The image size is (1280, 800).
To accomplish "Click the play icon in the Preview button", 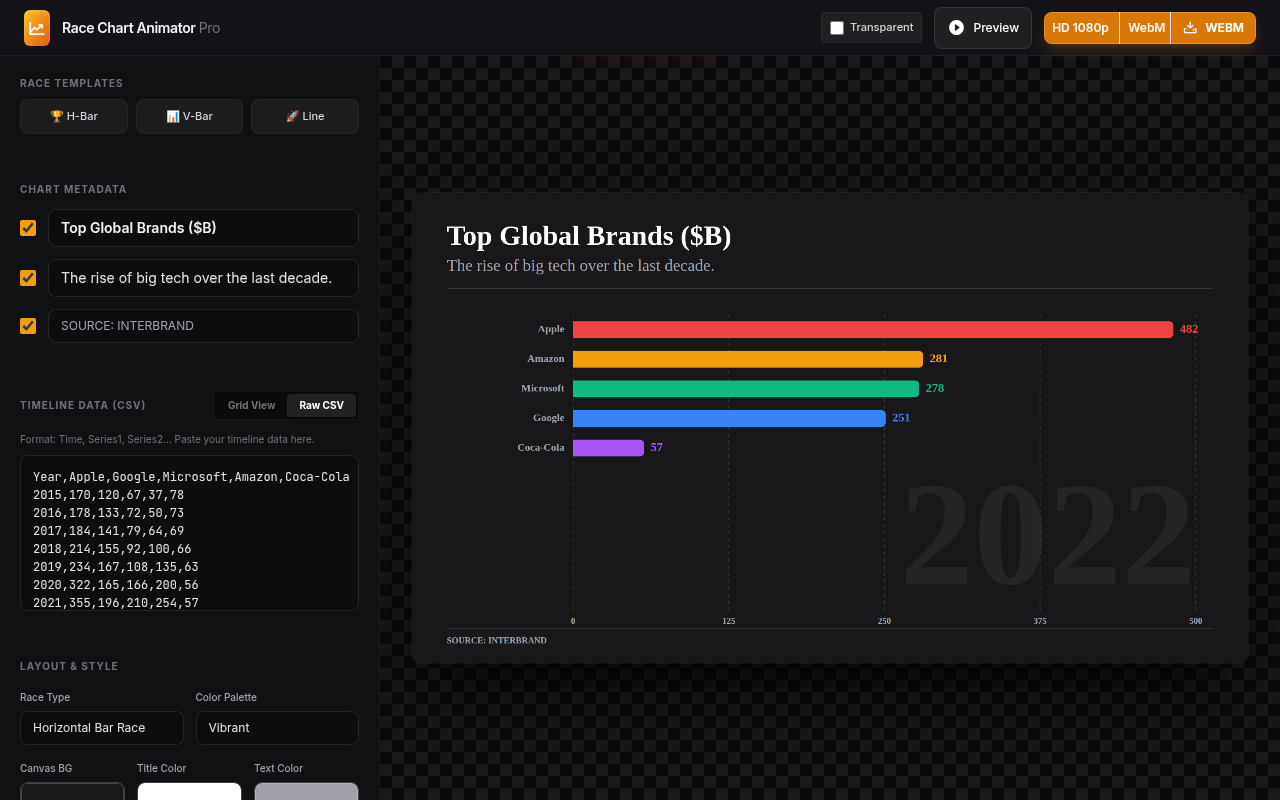I will pos(957,28).
